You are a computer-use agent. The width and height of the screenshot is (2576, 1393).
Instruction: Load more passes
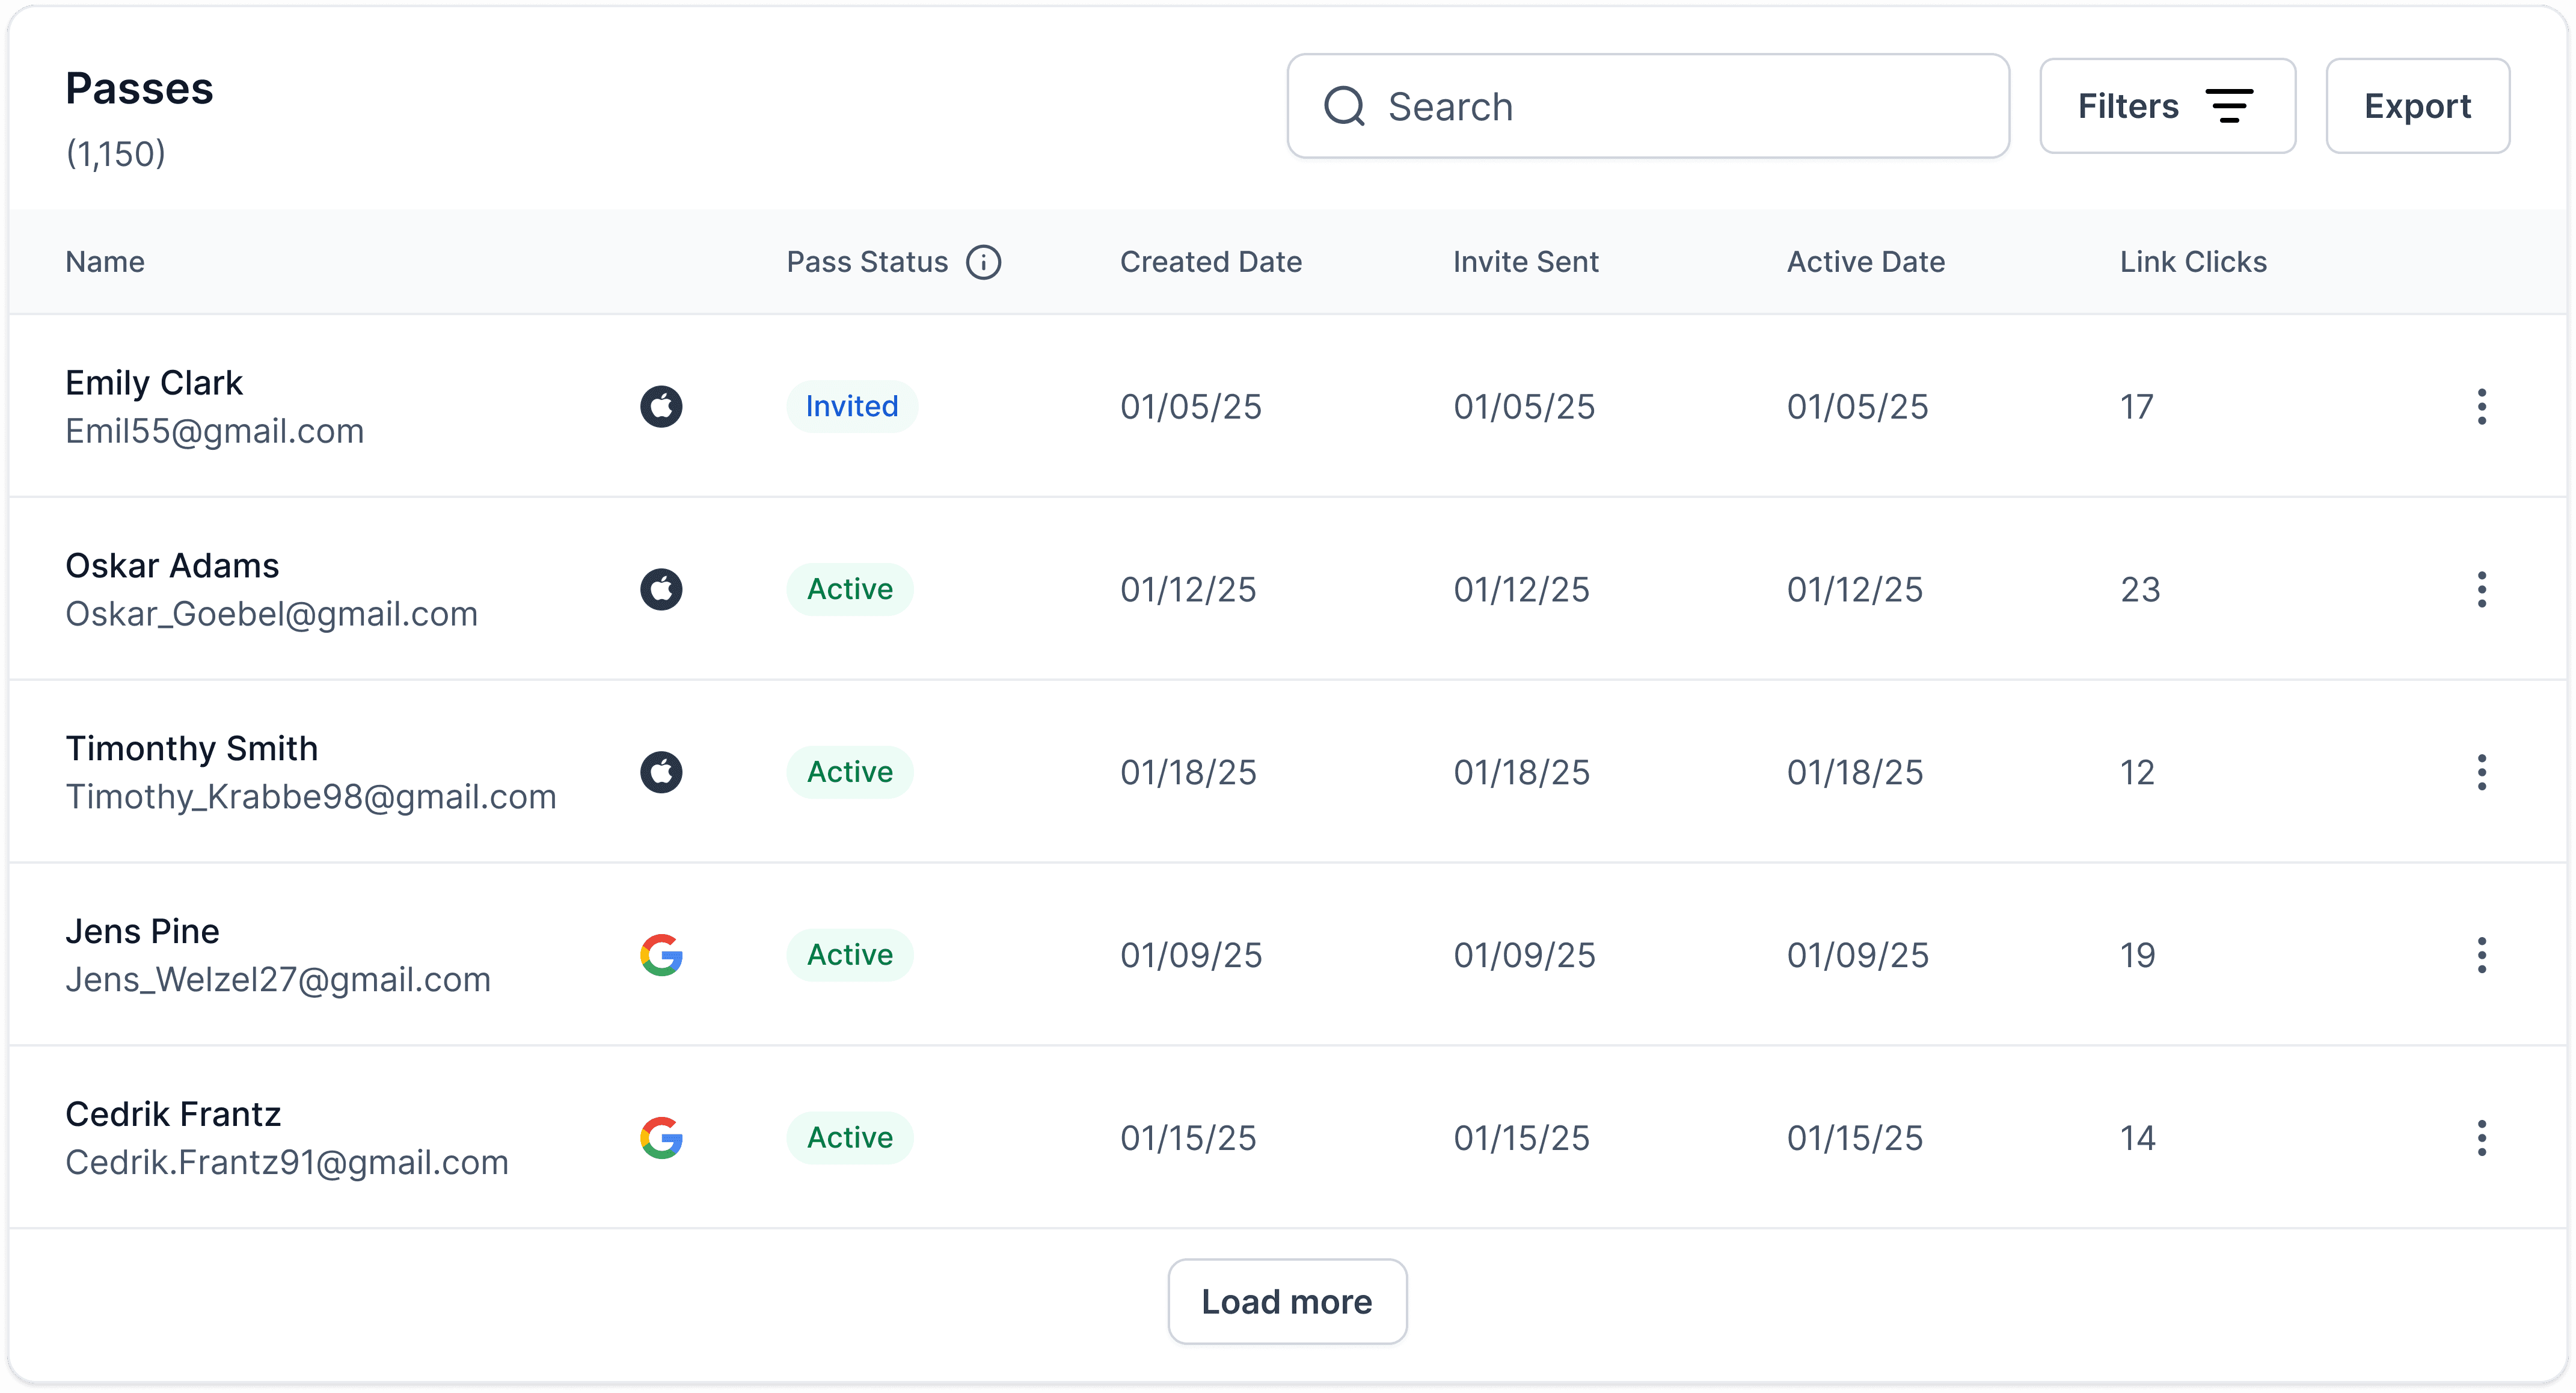tap(1286, 1301)
